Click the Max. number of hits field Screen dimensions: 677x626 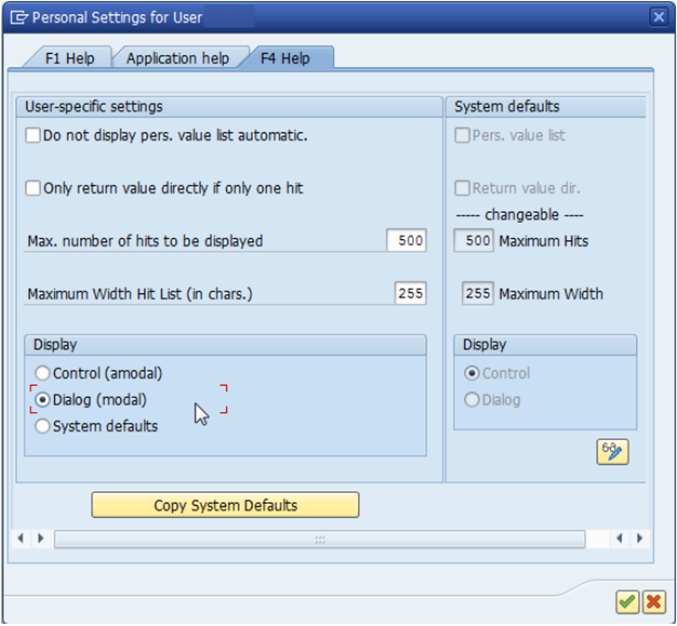pos(406,241)
